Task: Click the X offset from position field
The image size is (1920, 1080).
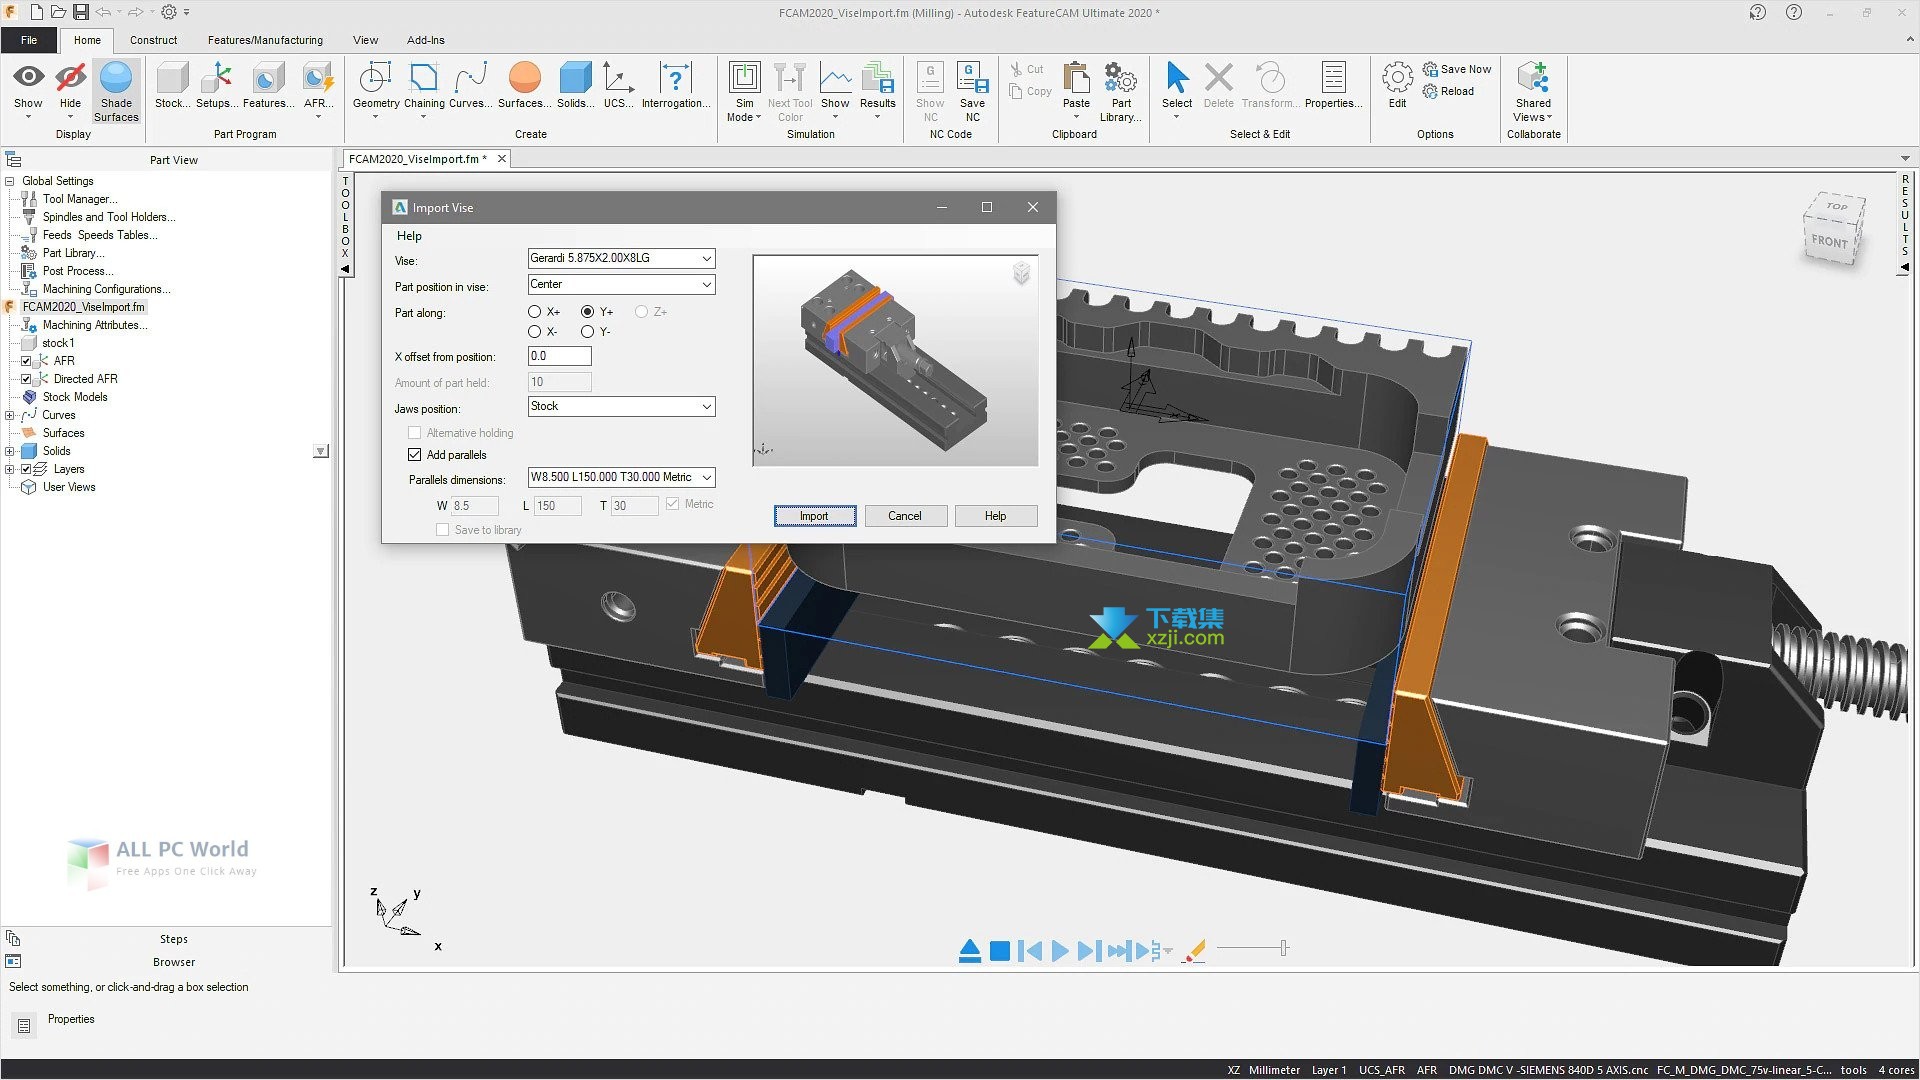Action: click(559, 356)
